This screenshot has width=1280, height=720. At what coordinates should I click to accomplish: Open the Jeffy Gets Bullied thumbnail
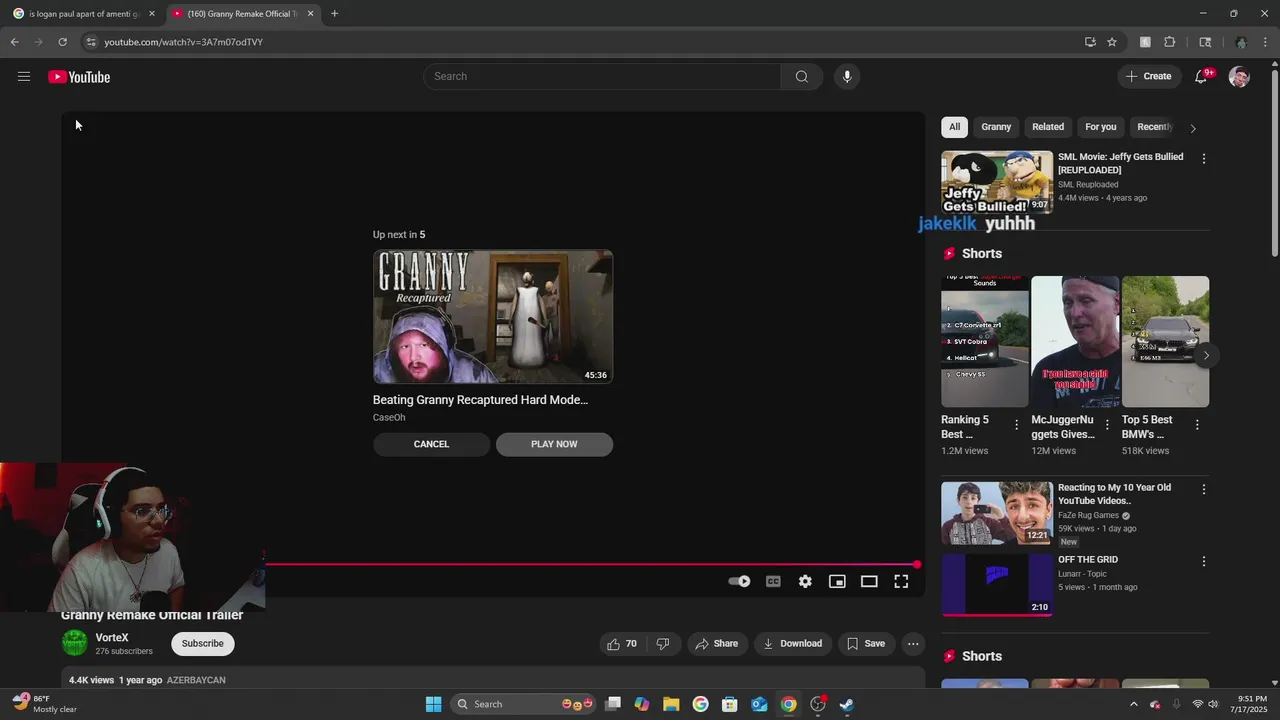997,182
